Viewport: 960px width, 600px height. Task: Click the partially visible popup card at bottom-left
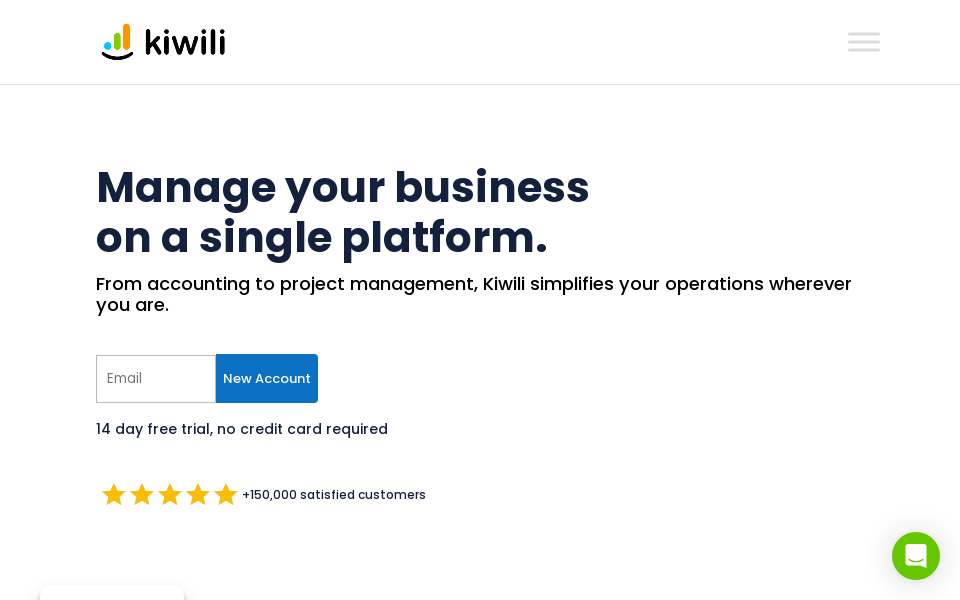click(112, 592)
